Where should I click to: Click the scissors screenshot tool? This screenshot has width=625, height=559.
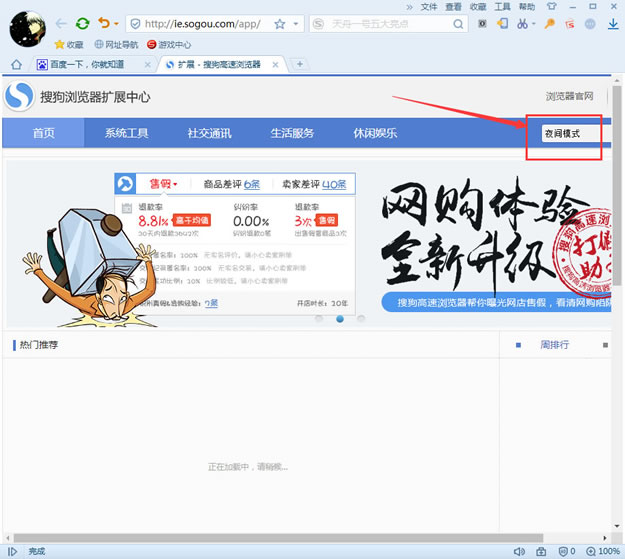522,24
